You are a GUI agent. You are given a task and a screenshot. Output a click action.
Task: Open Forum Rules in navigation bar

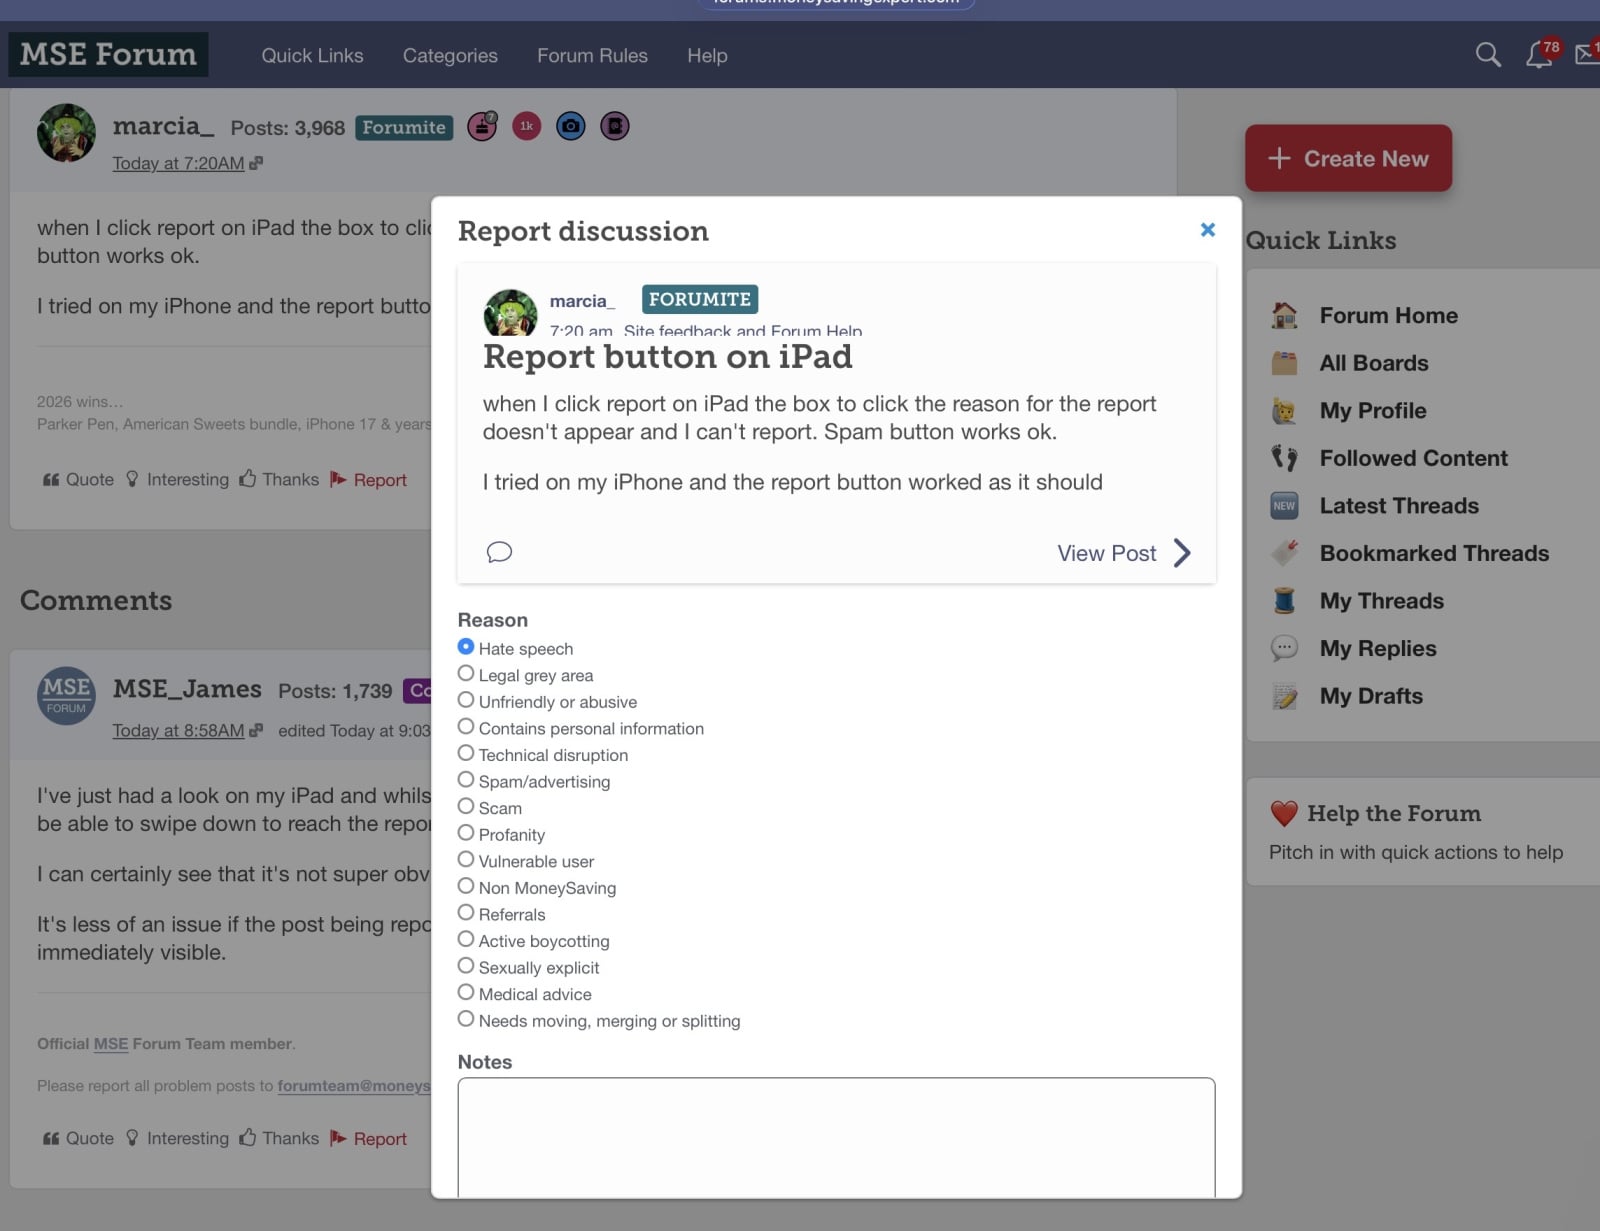tap(592, 56)
